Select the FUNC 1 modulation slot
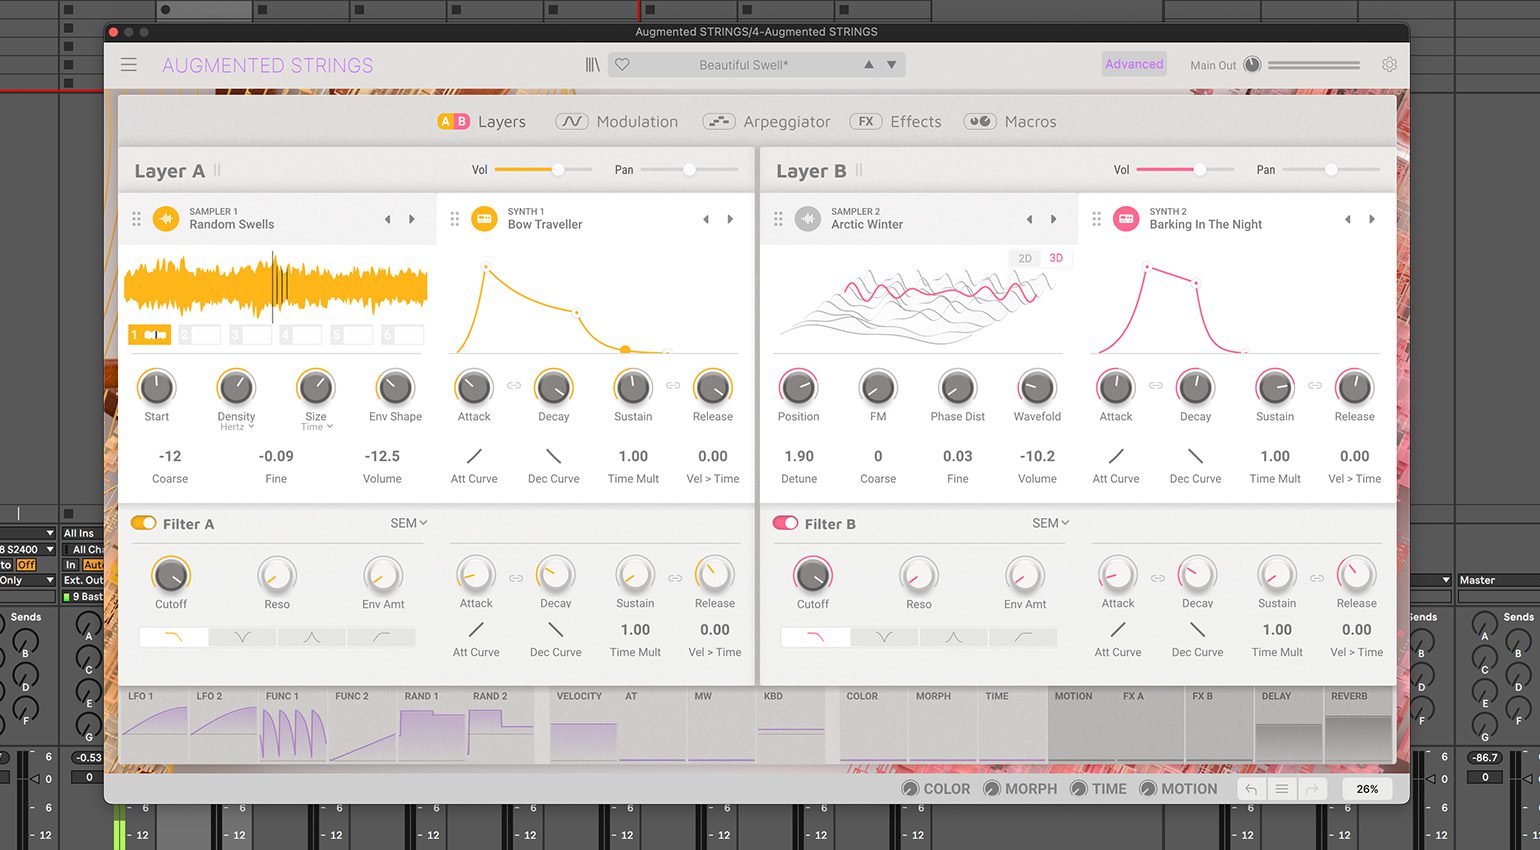The image size is (1540, 850). coord(293,725)
